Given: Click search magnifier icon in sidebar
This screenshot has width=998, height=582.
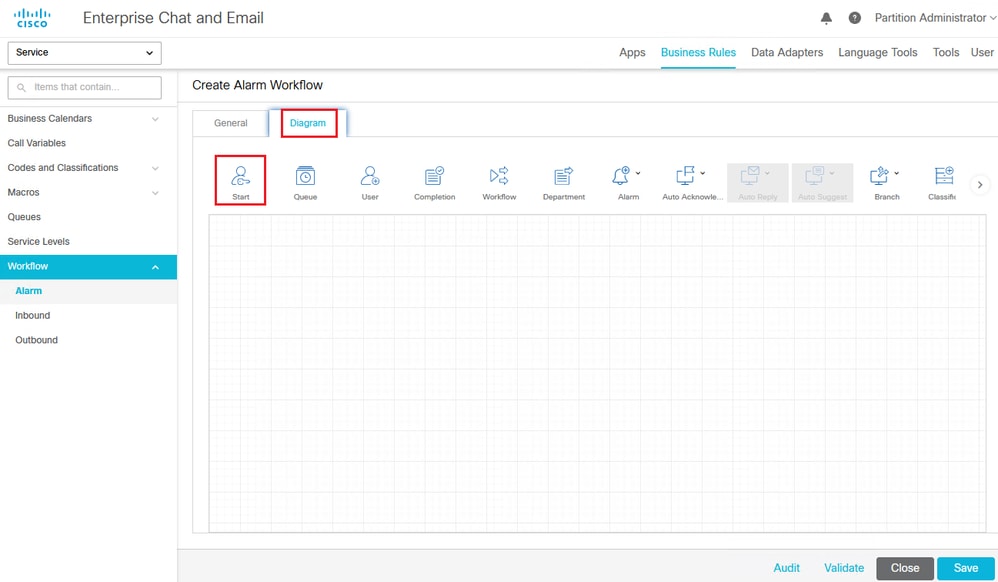Looking at the screenshot, I should 22,87.
